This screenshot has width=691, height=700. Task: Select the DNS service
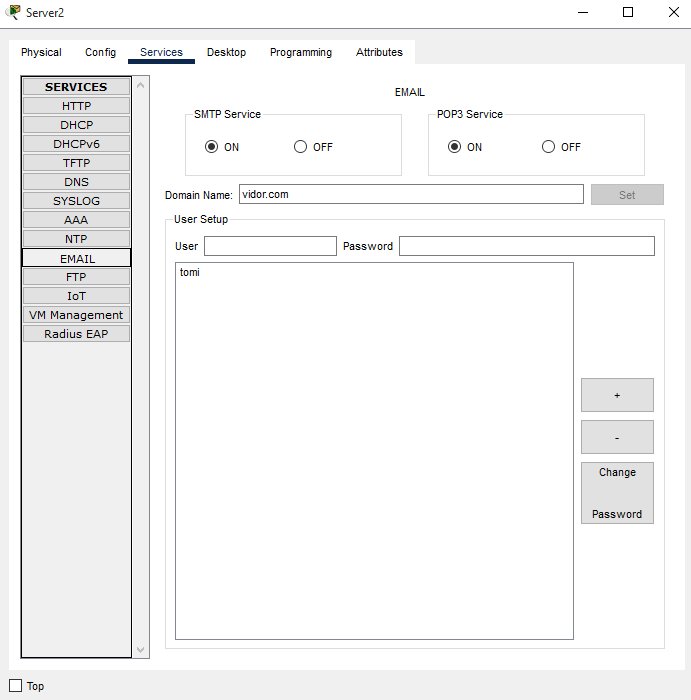[76, 182]
